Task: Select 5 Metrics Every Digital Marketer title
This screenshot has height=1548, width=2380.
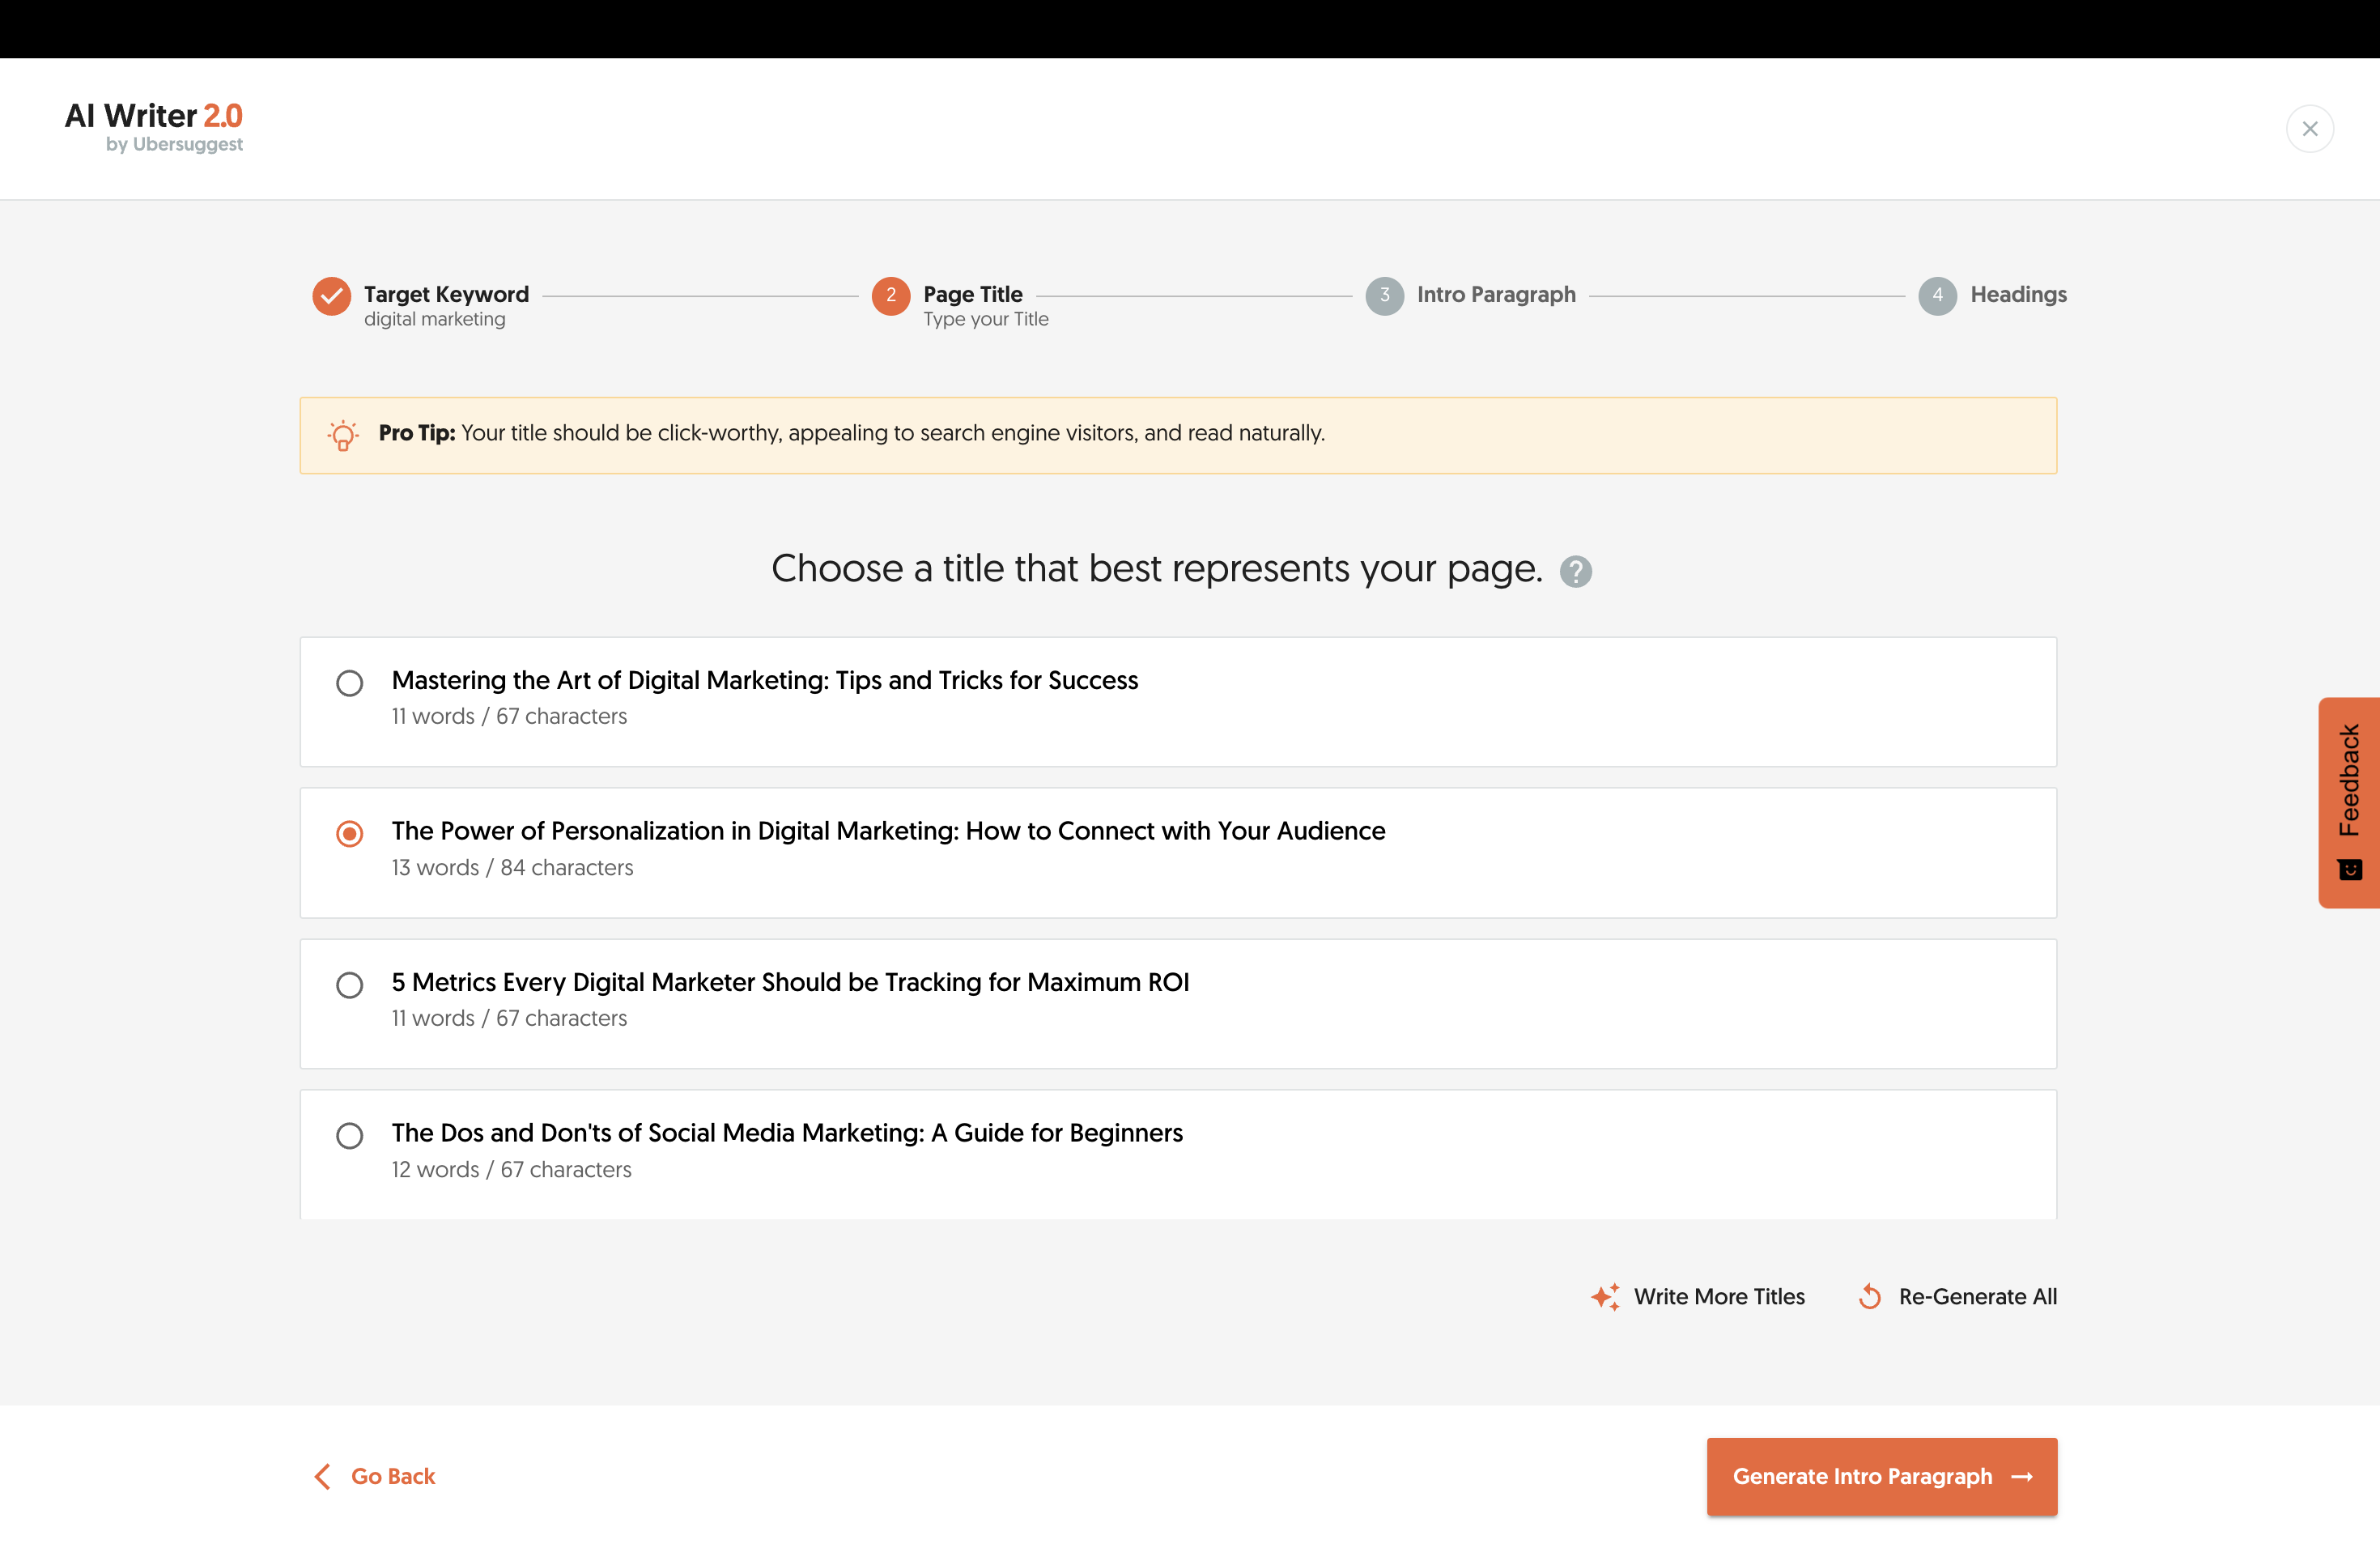Action: click(x=349, y=985)
